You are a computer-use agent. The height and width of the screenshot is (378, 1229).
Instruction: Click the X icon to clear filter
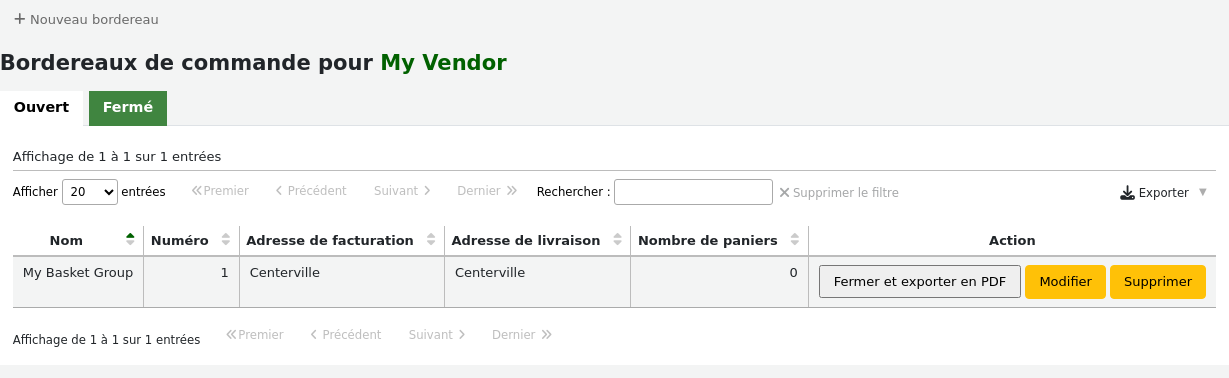[x=784, y=192]
